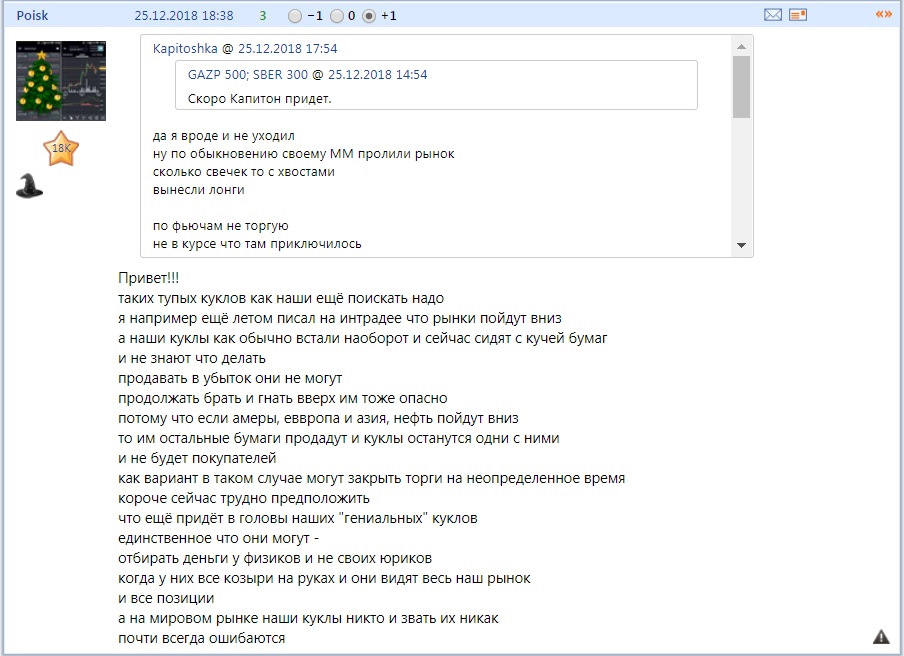This screenshot has height=656, width=904.
Task: Click the orange «» icon
Action: click(x=883, y=14)
